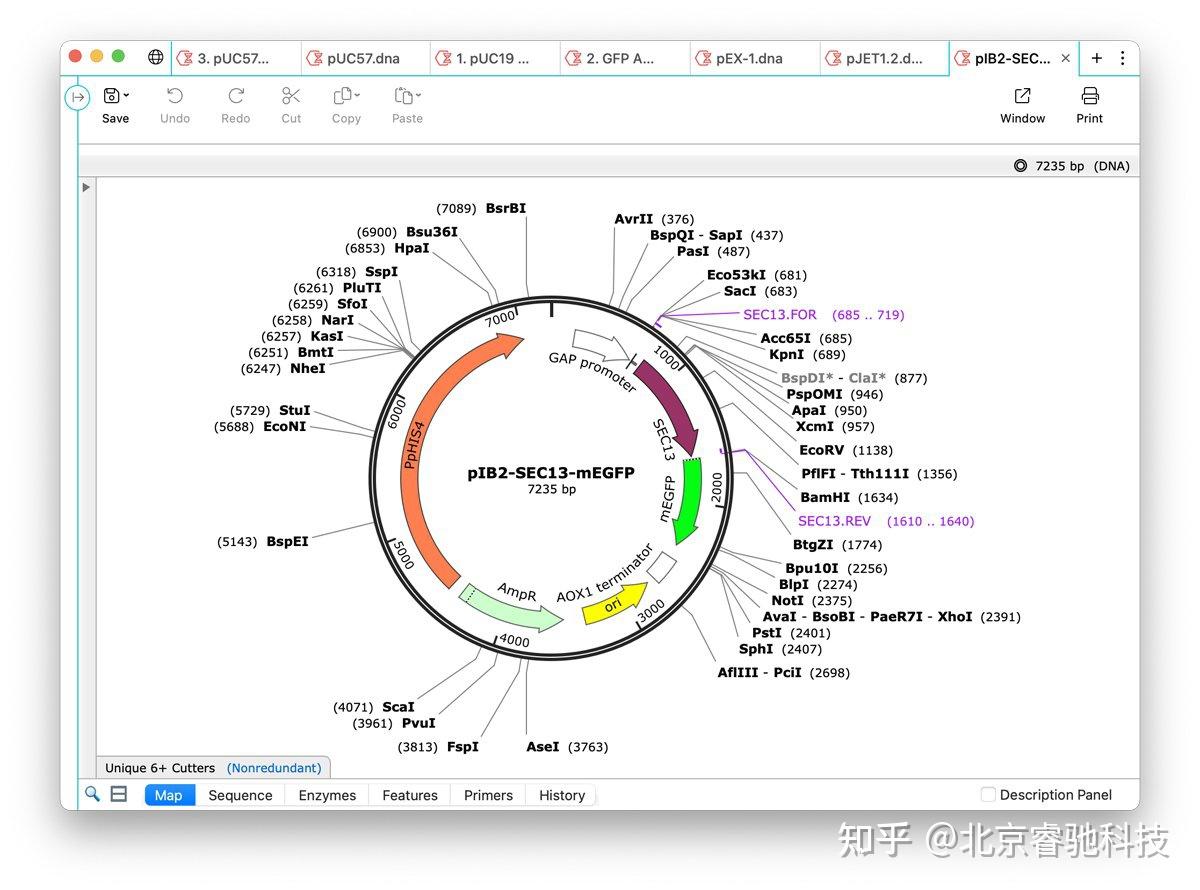Toggle the side panel arrow icon
The height and width of the screenshot is (890, 1200).
coord(78,97)
